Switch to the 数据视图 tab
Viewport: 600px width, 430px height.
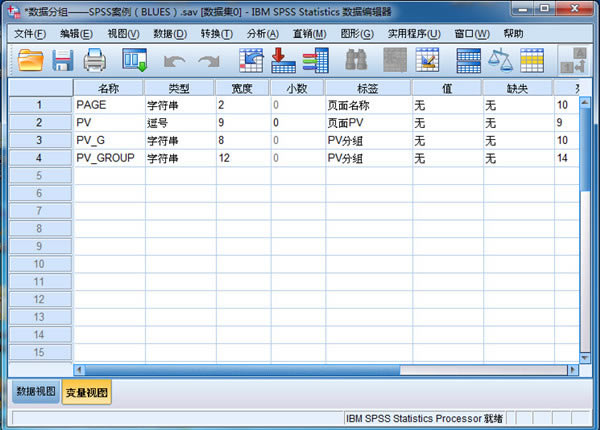[x=35, y=391]
